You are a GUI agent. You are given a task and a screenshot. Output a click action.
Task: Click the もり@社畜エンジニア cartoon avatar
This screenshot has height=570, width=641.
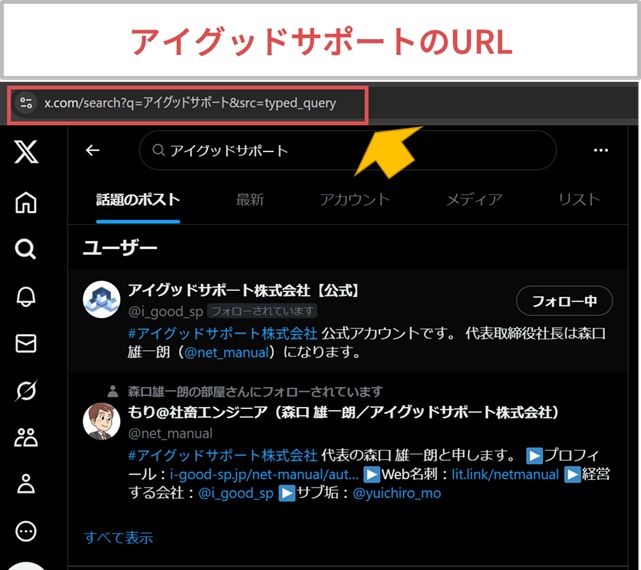tap(101, 421)
